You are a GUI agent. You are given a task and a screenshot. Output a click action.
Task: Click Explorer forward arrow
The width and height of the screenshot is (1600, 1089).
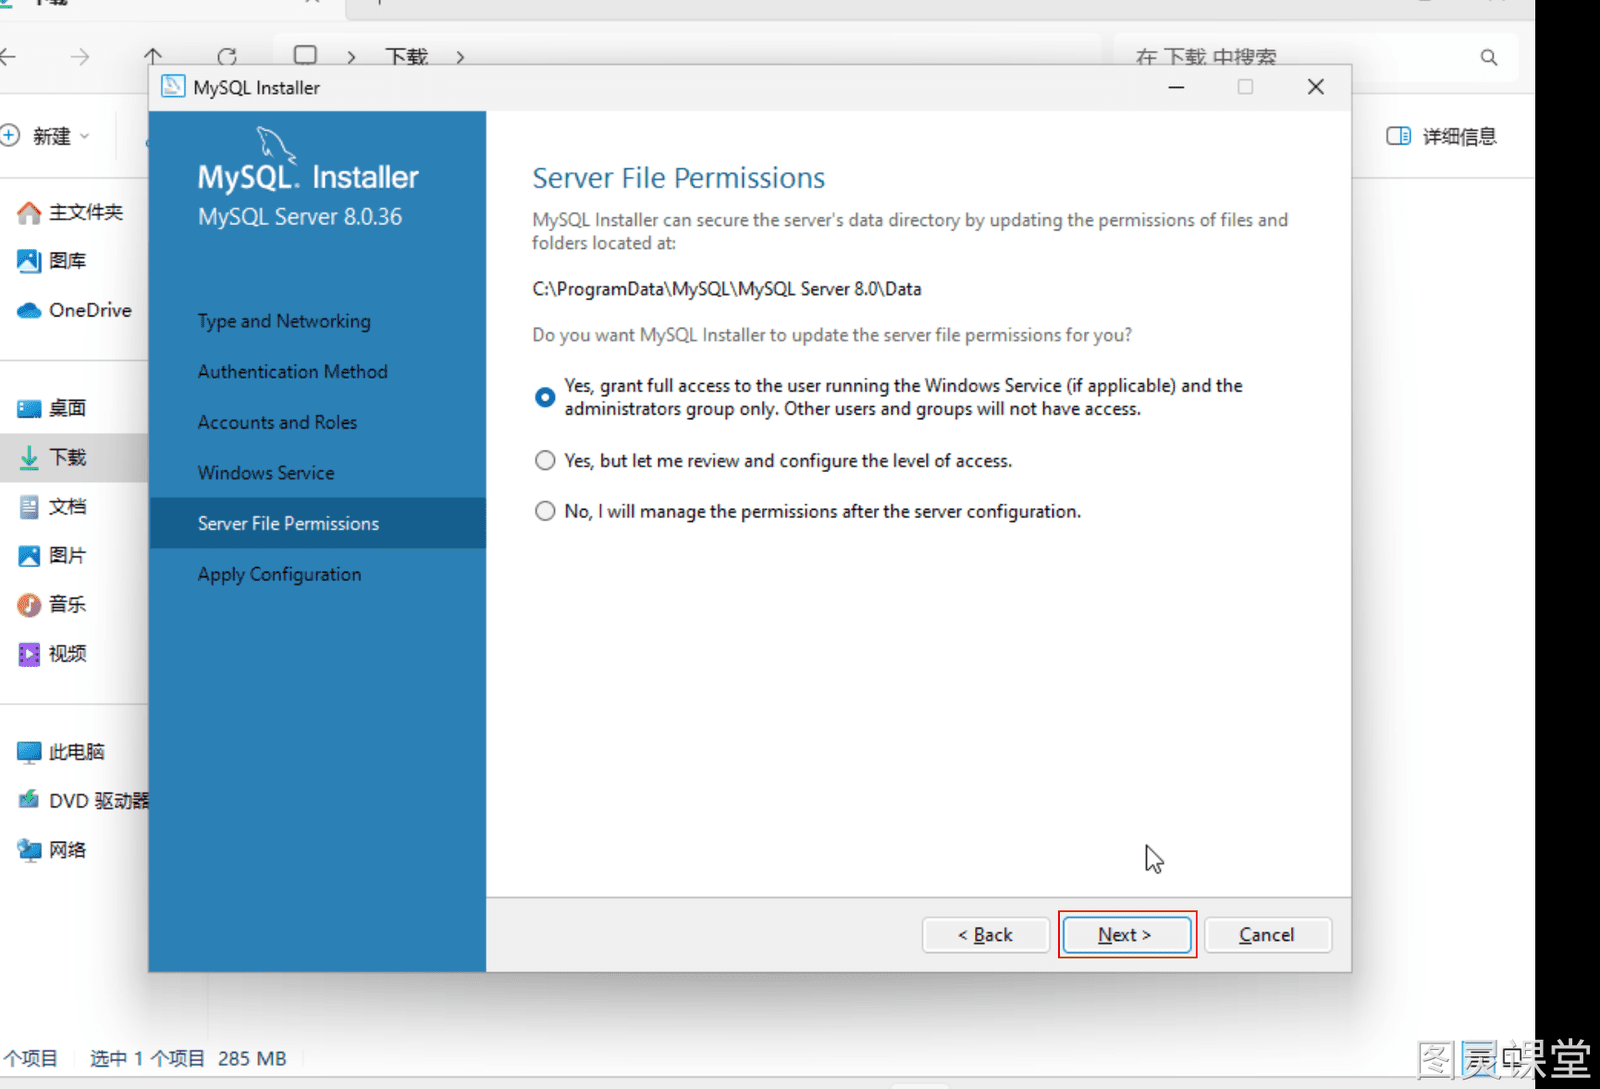(x=80, y=57)
